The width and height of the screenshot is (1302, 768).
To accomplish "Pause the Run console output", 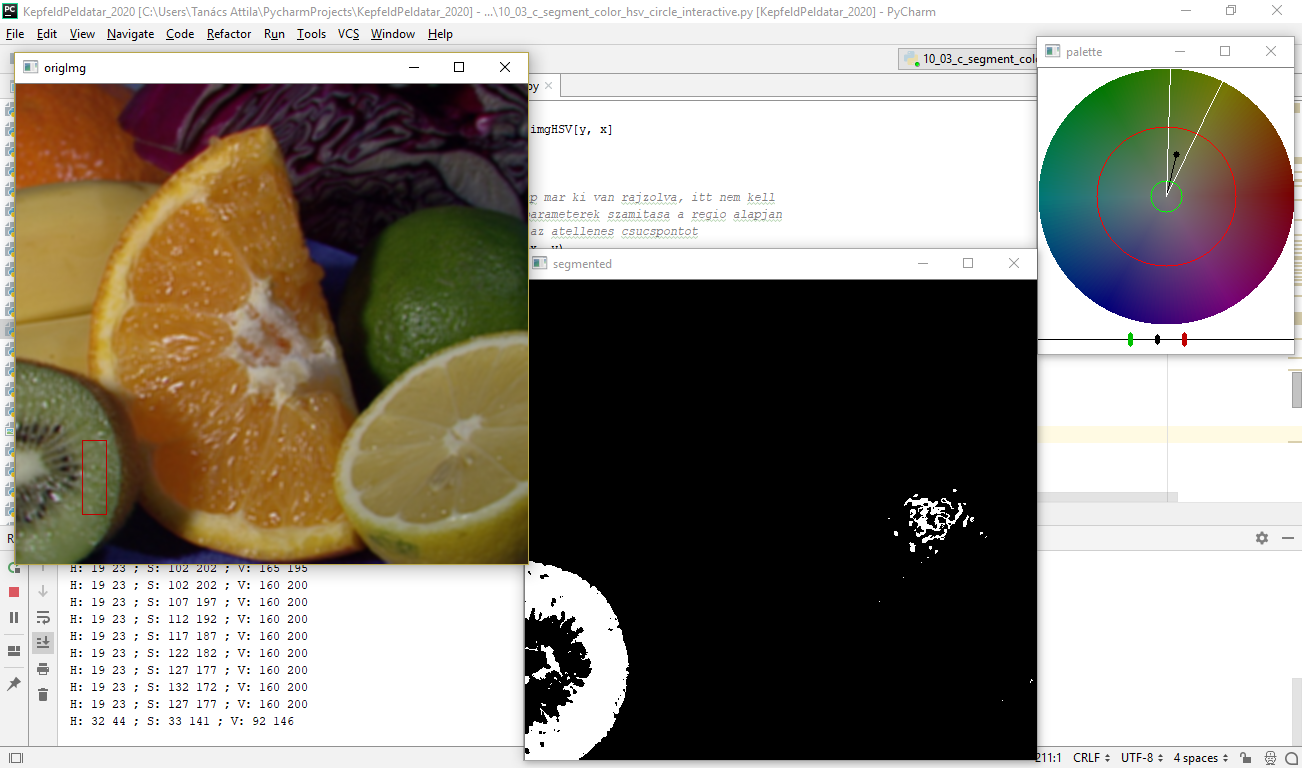I will 14,617.
